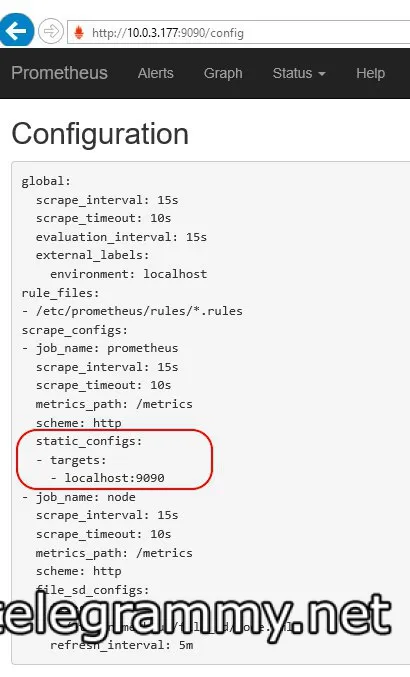Click the file_sd_configs: line
410x677 pixels.
pos(92,590)
